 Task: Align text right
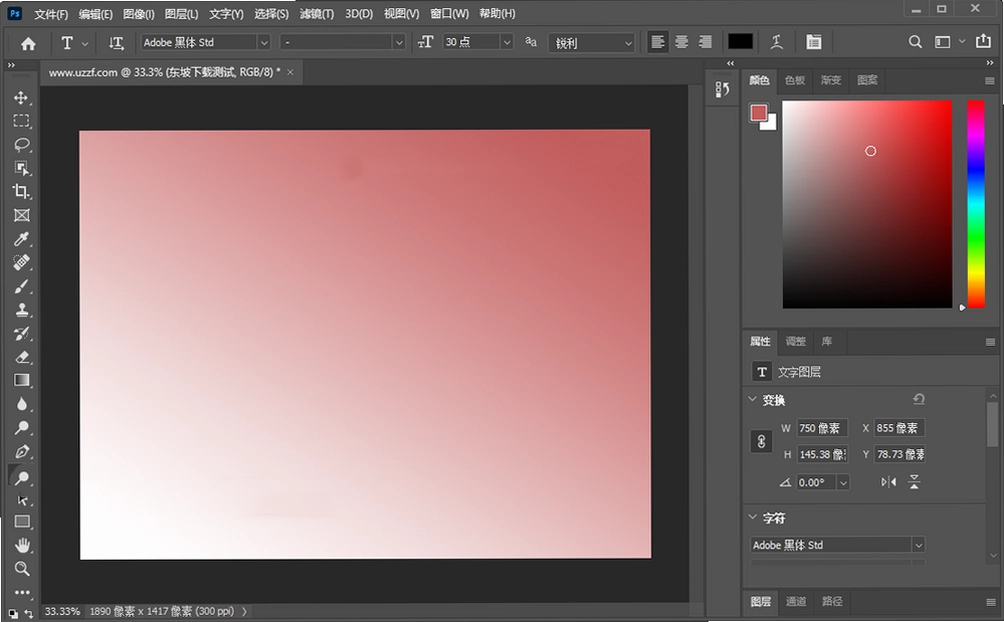705,42
